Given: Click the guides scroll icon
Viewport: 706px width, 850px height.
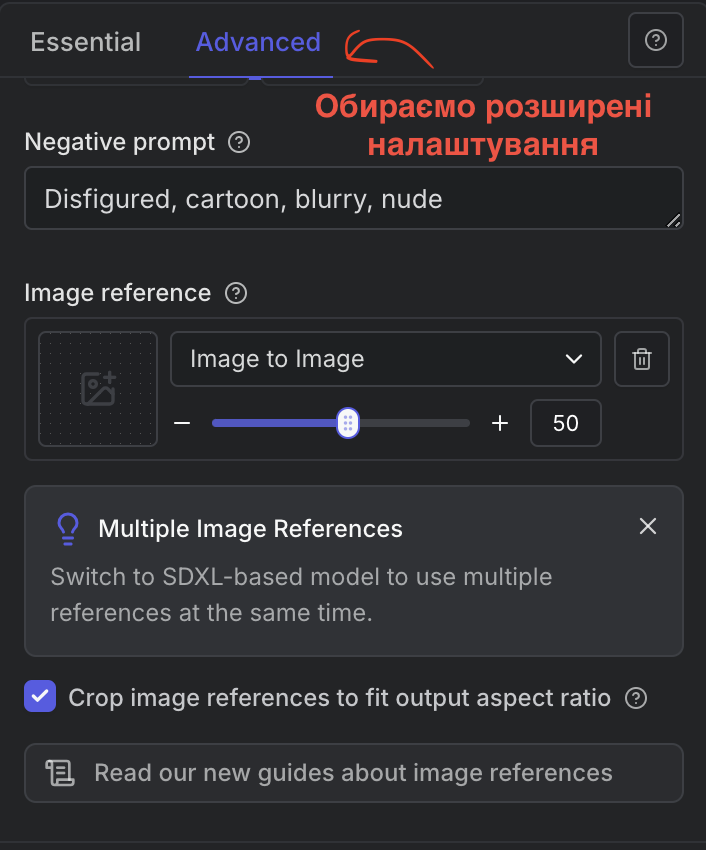Looking at the screenshot, I should point(60,773).
